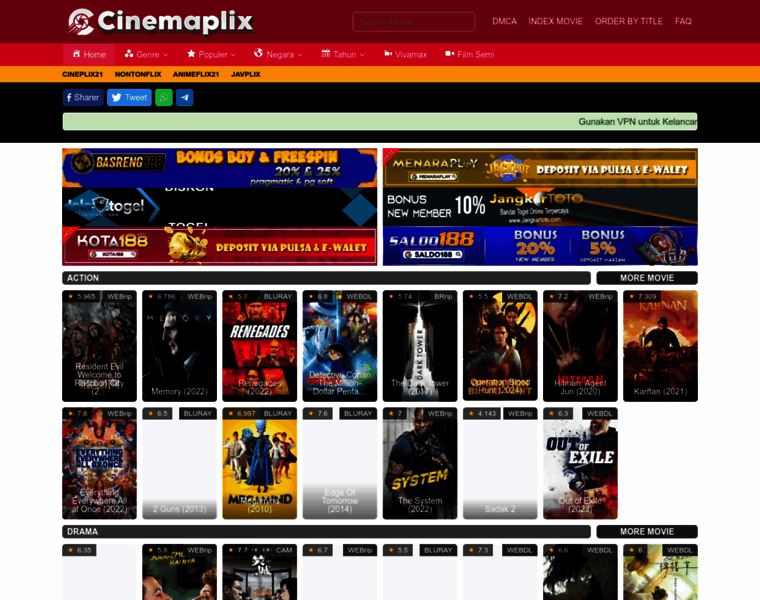760x600 pixels.
Task: Open Sadak 2 movie card
Action: [500, 463]
